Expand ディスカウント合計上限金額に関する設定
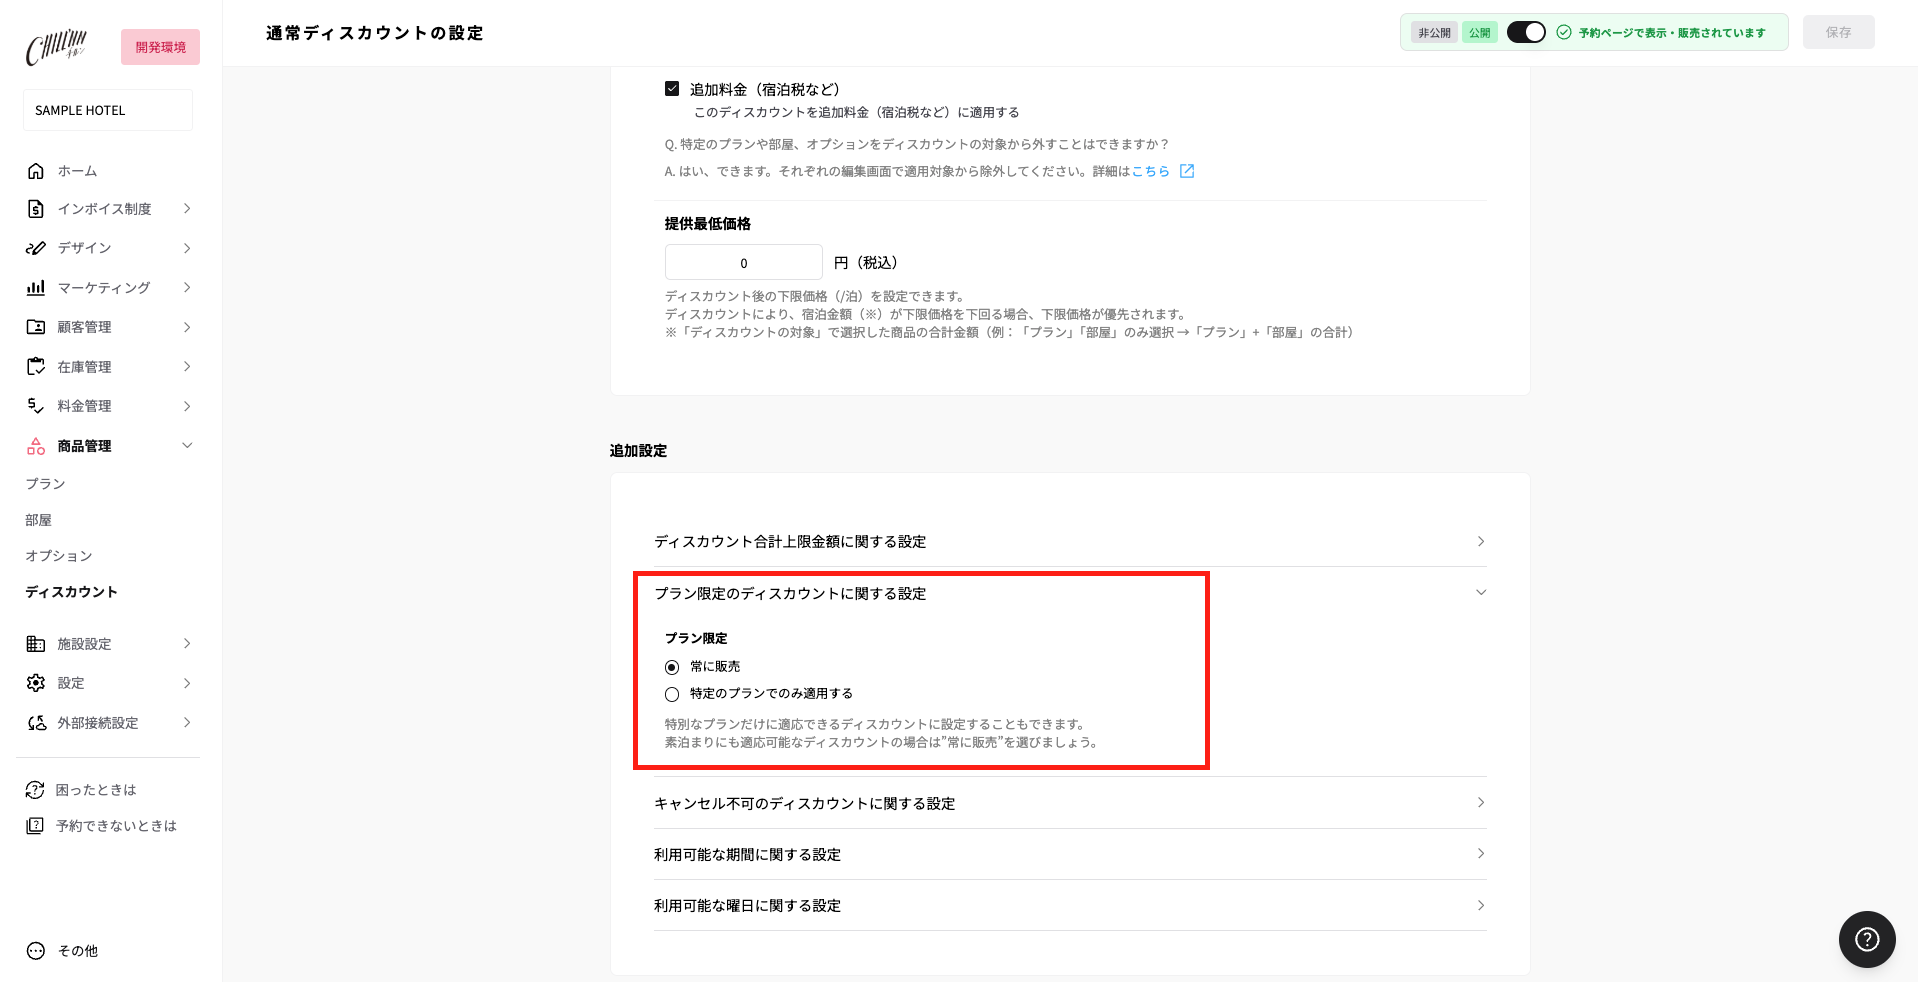 coord(1070,542)
